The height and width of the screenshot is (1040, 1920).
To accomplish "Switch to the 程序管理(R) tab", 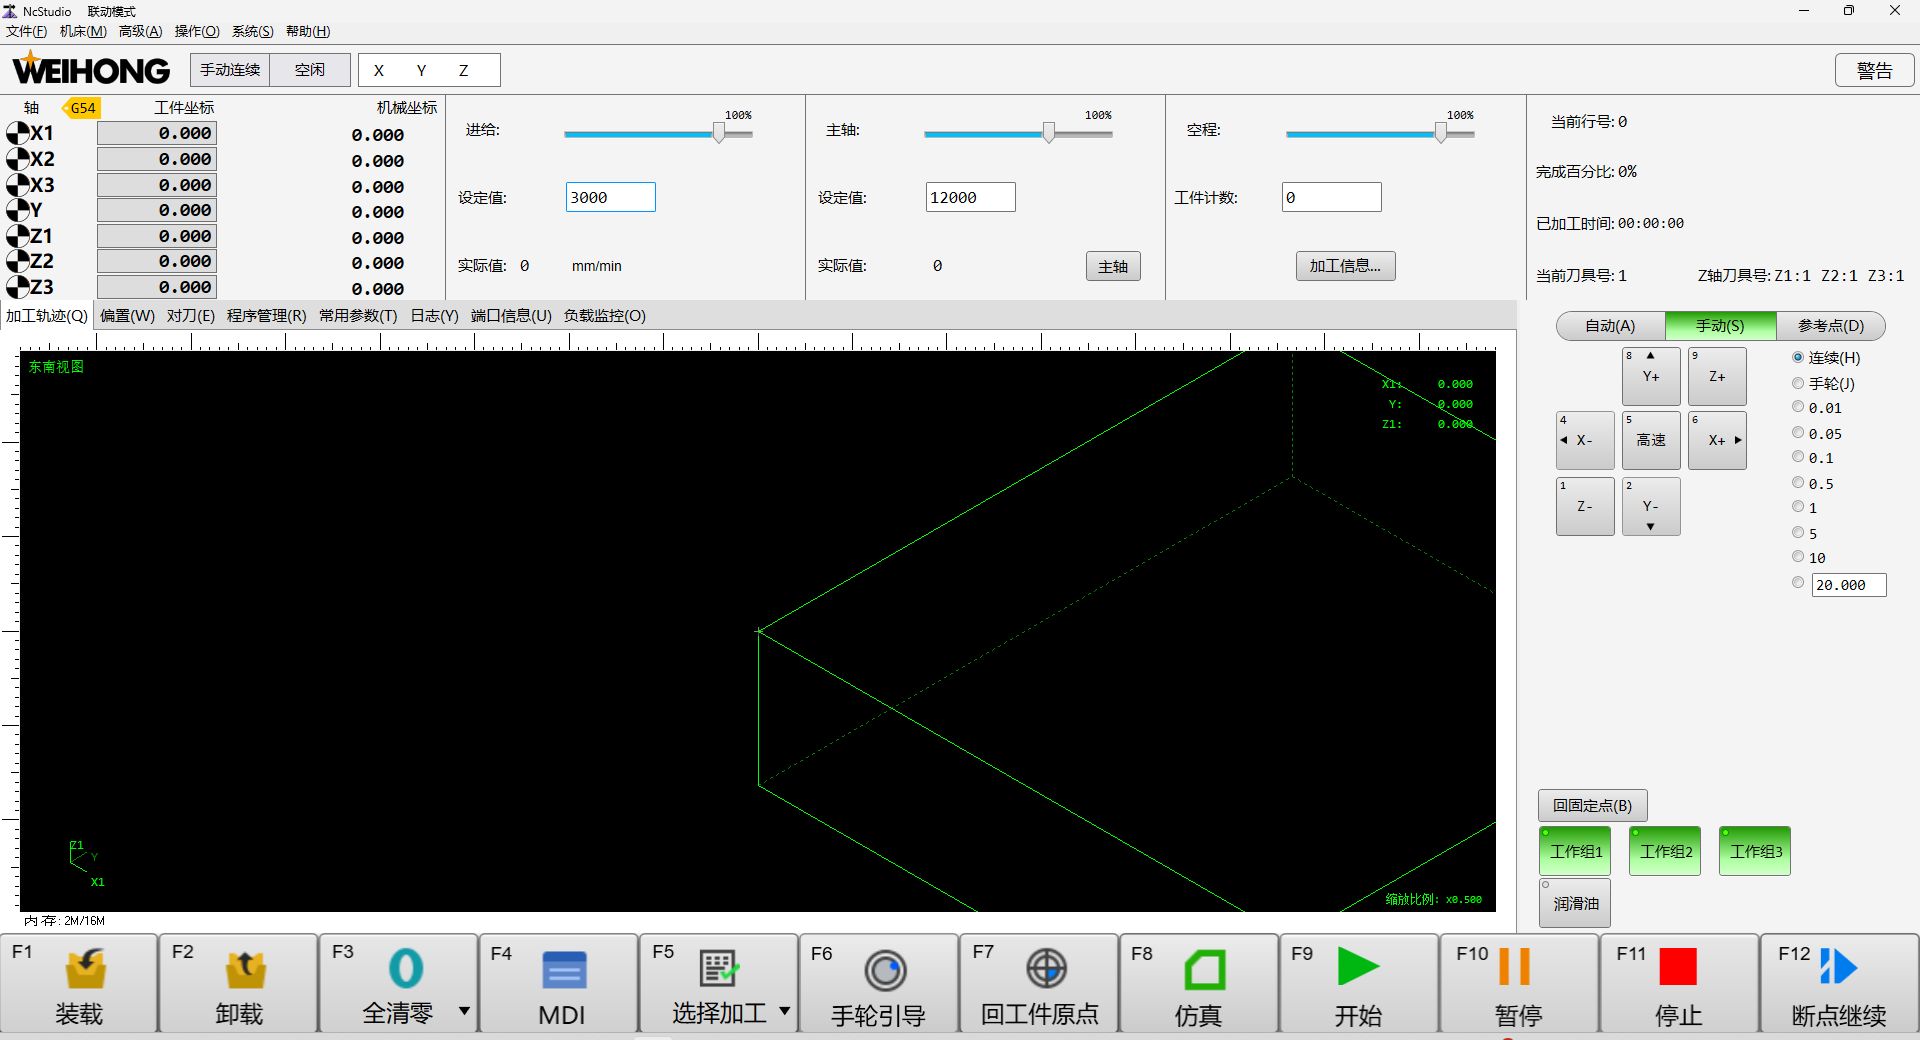I will coord(266,316).
